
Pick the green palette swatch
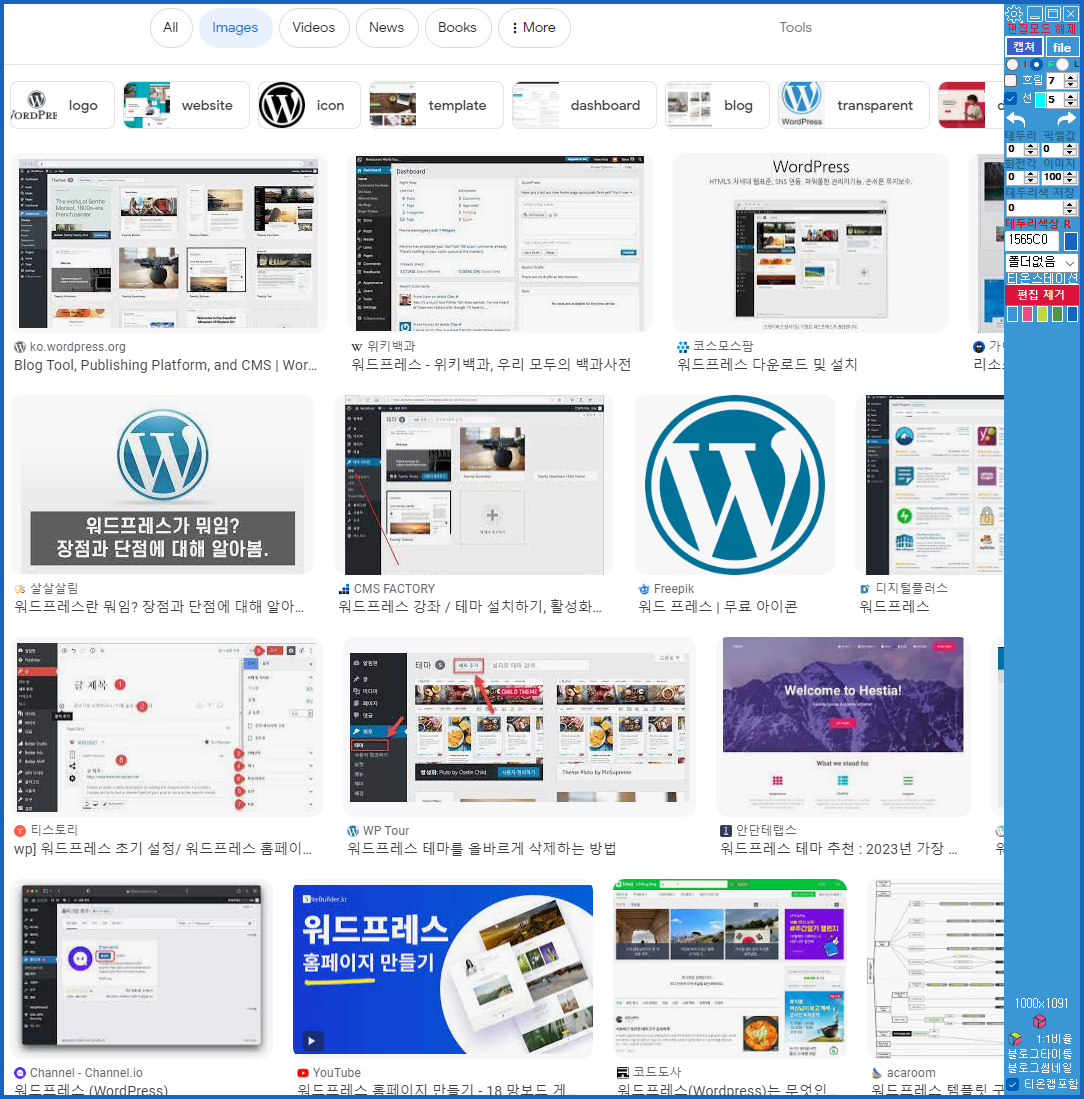tap(1057, 314)
